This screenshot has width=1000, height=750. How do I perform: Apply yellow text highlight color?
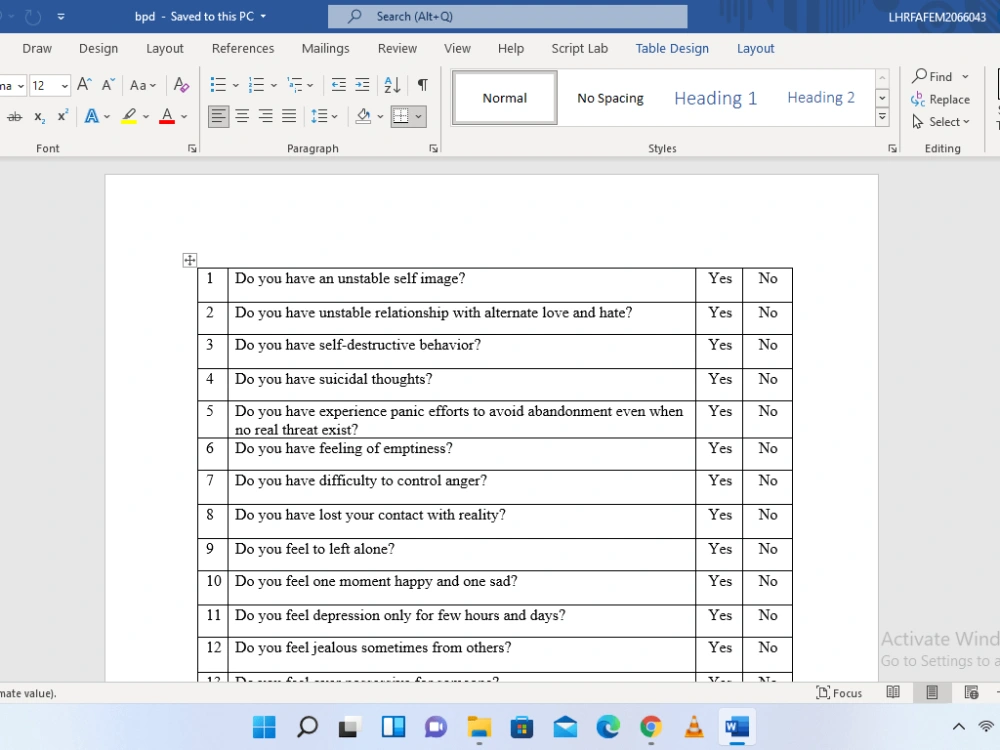coord(129,116)
